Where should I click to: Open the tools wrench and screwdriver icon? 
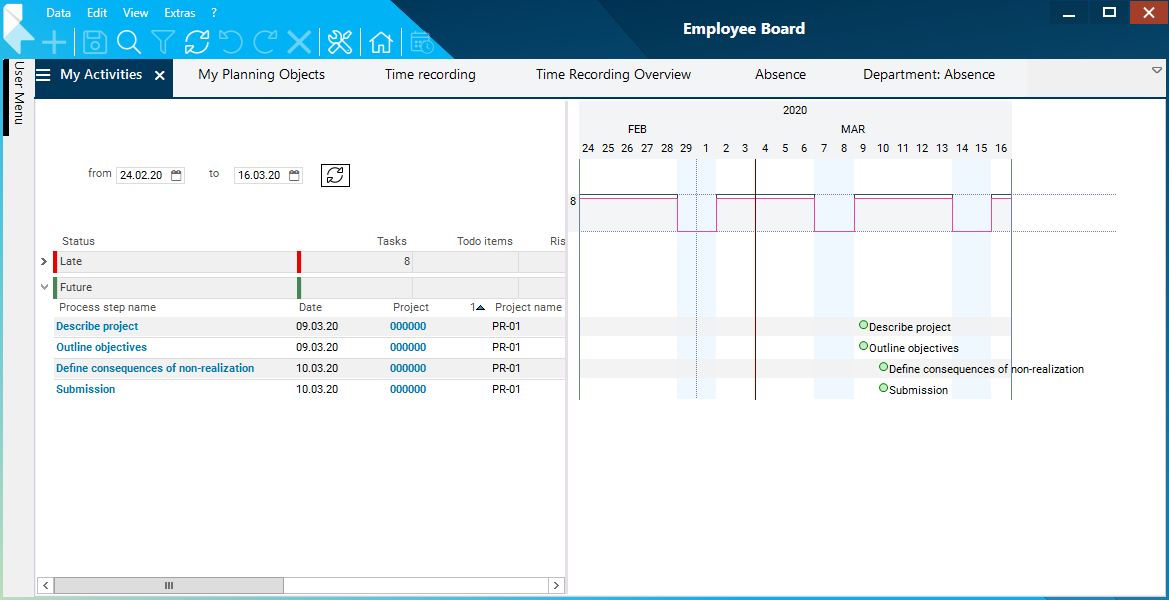pyautogui.click(x=340, y=42)
